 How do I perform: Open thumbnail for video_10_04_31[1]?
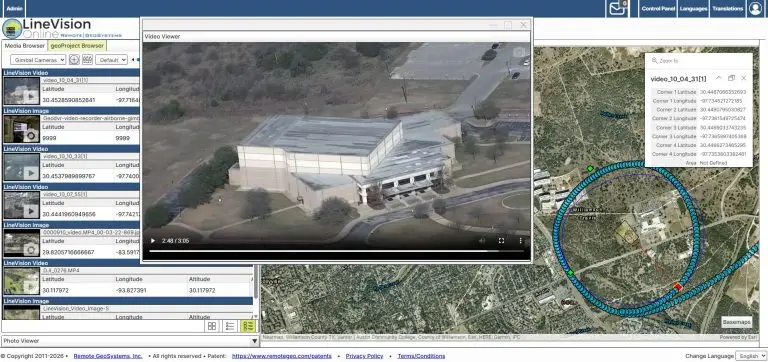coord(21,91)
